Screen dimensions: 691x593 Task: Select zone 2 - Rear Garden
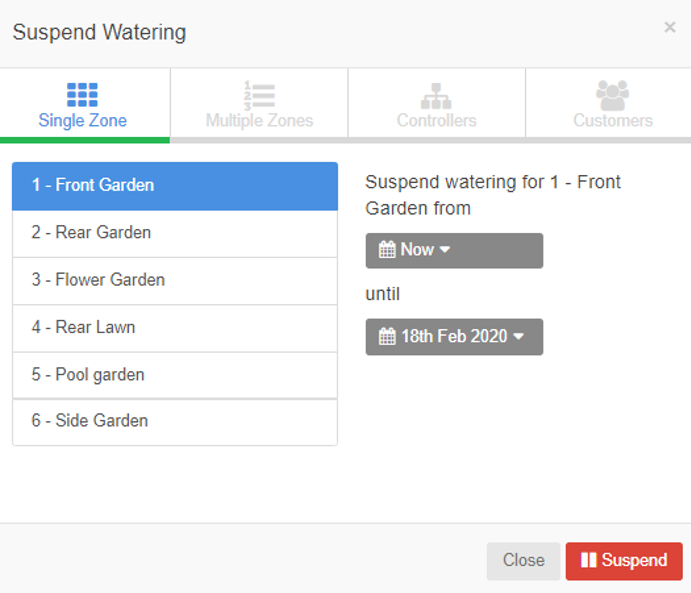175,233
